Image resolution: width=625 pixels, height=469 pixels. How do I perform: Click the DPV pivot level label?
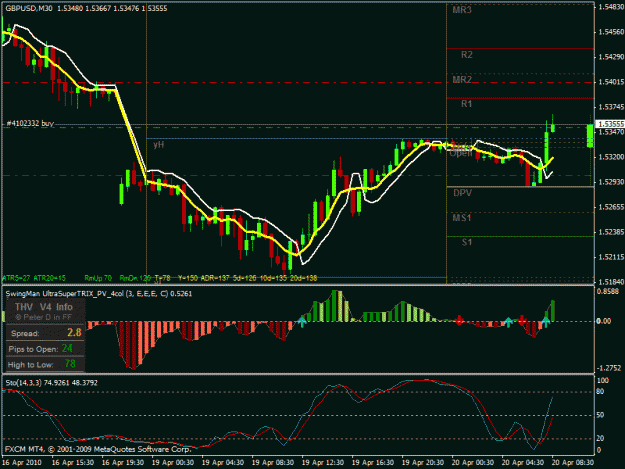462,193
